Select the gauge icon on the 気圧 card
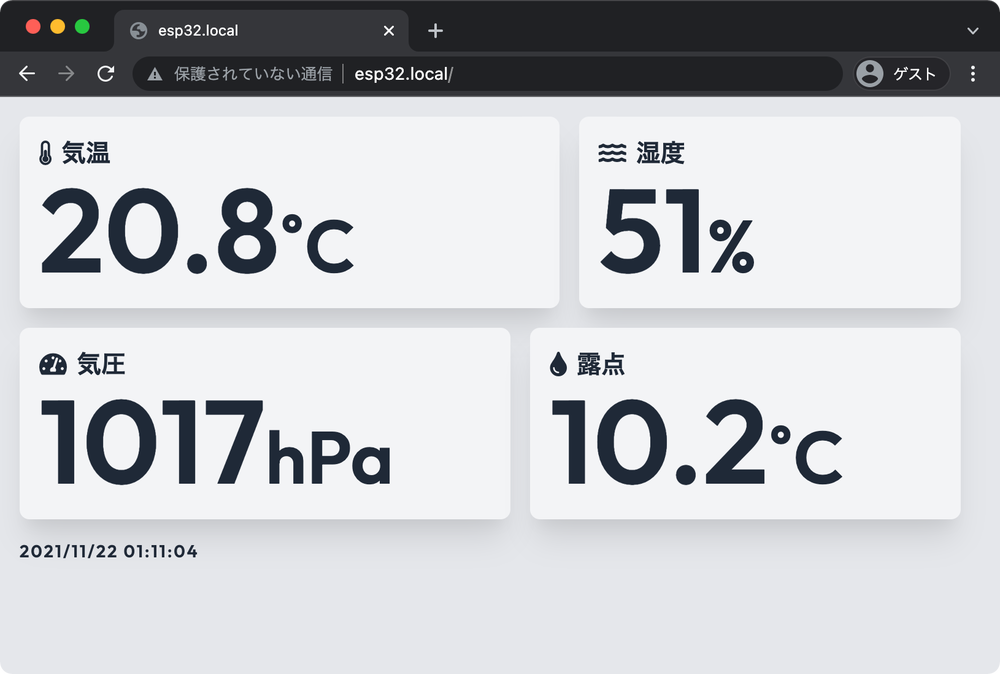The width and height of the screenshot is (1000, 674). point(50,364)
